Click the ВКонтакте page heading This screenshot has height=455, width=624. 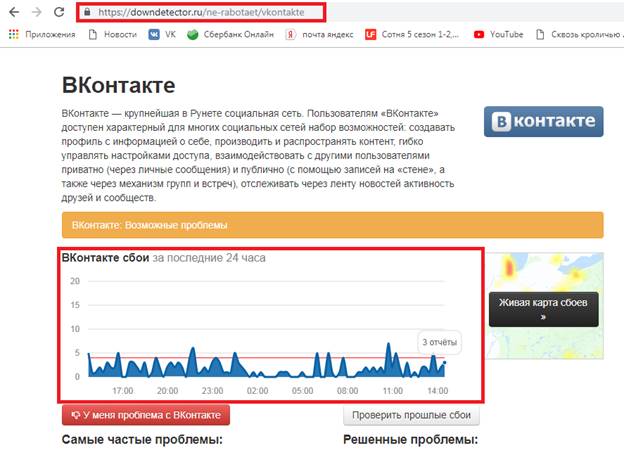click(x=119, y=85)
